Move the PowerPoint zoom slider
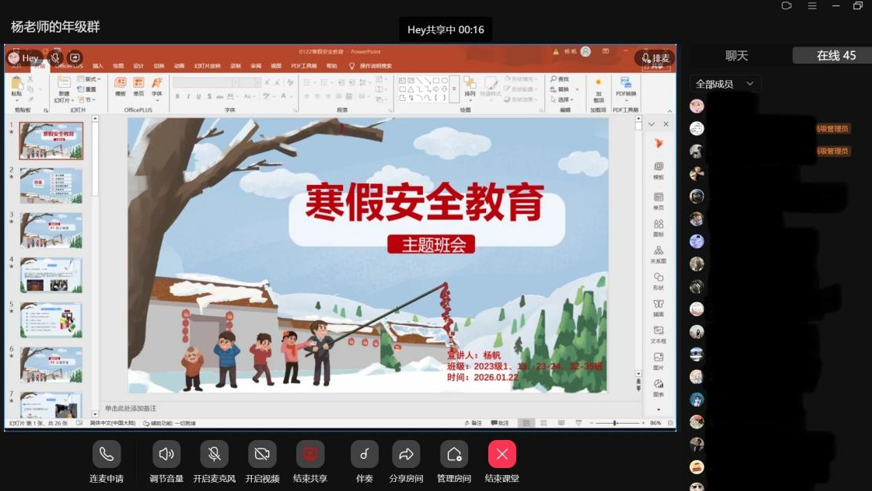 615,423
